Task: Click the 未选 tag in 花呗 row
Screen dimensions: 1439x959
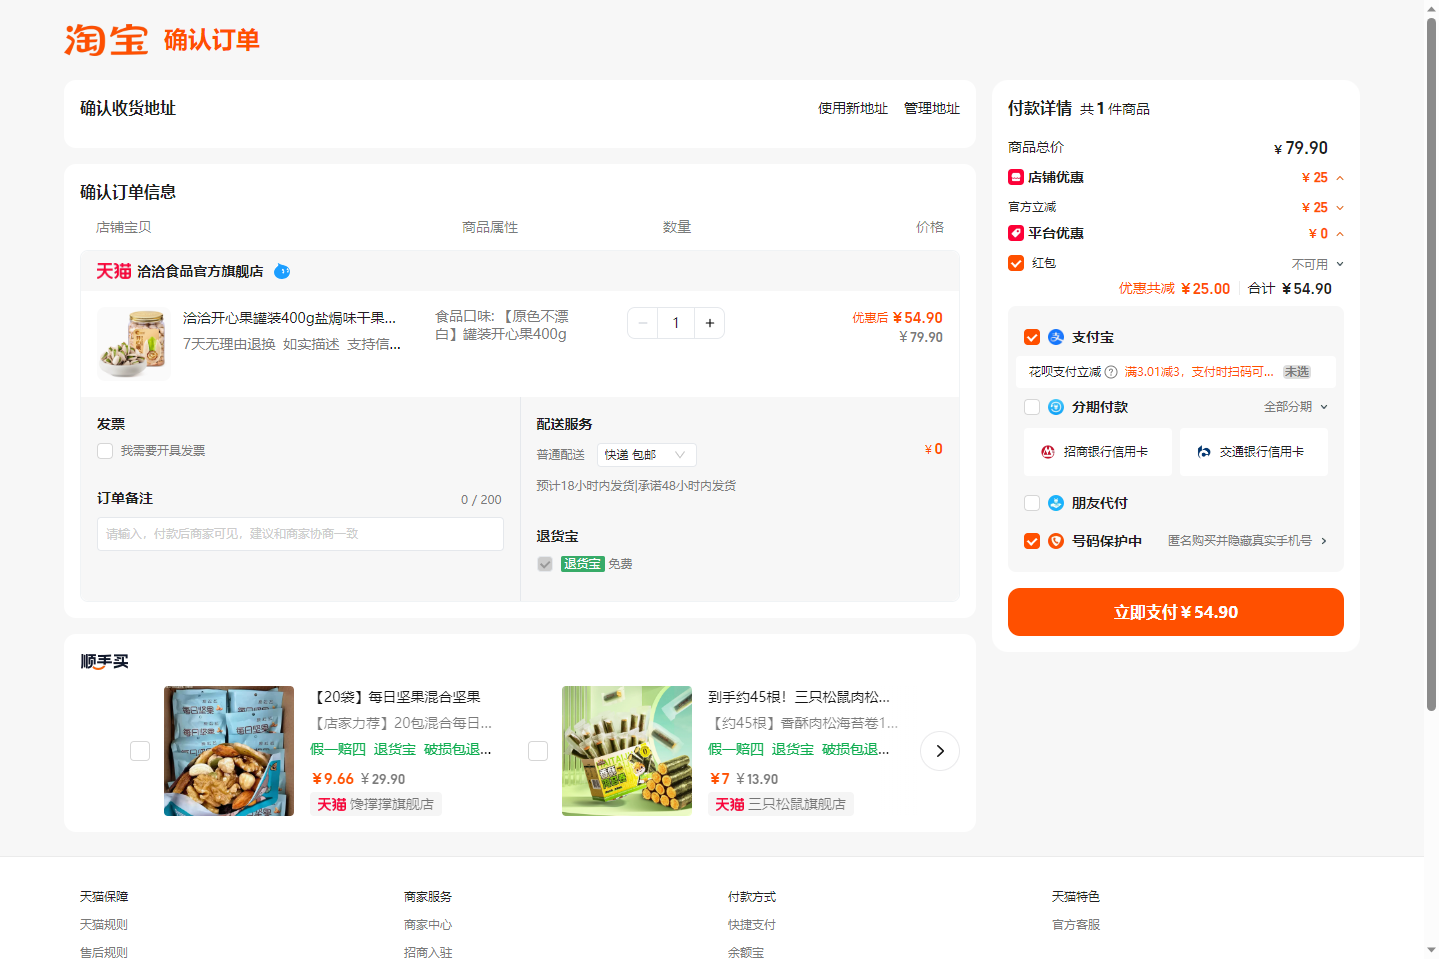Action: pyautogui.click(x=1297, y=372)
